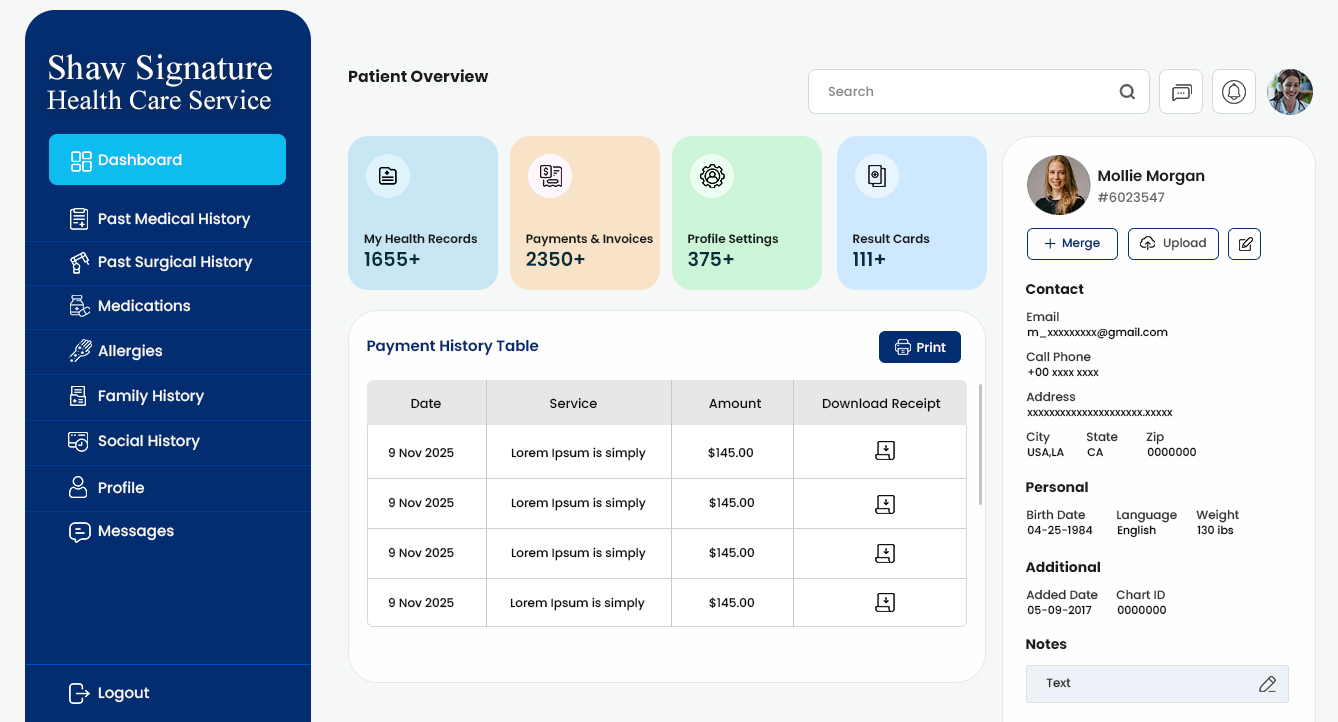Download receipt in last payment row
1338x722 pixels.
(x=884, y=602)
